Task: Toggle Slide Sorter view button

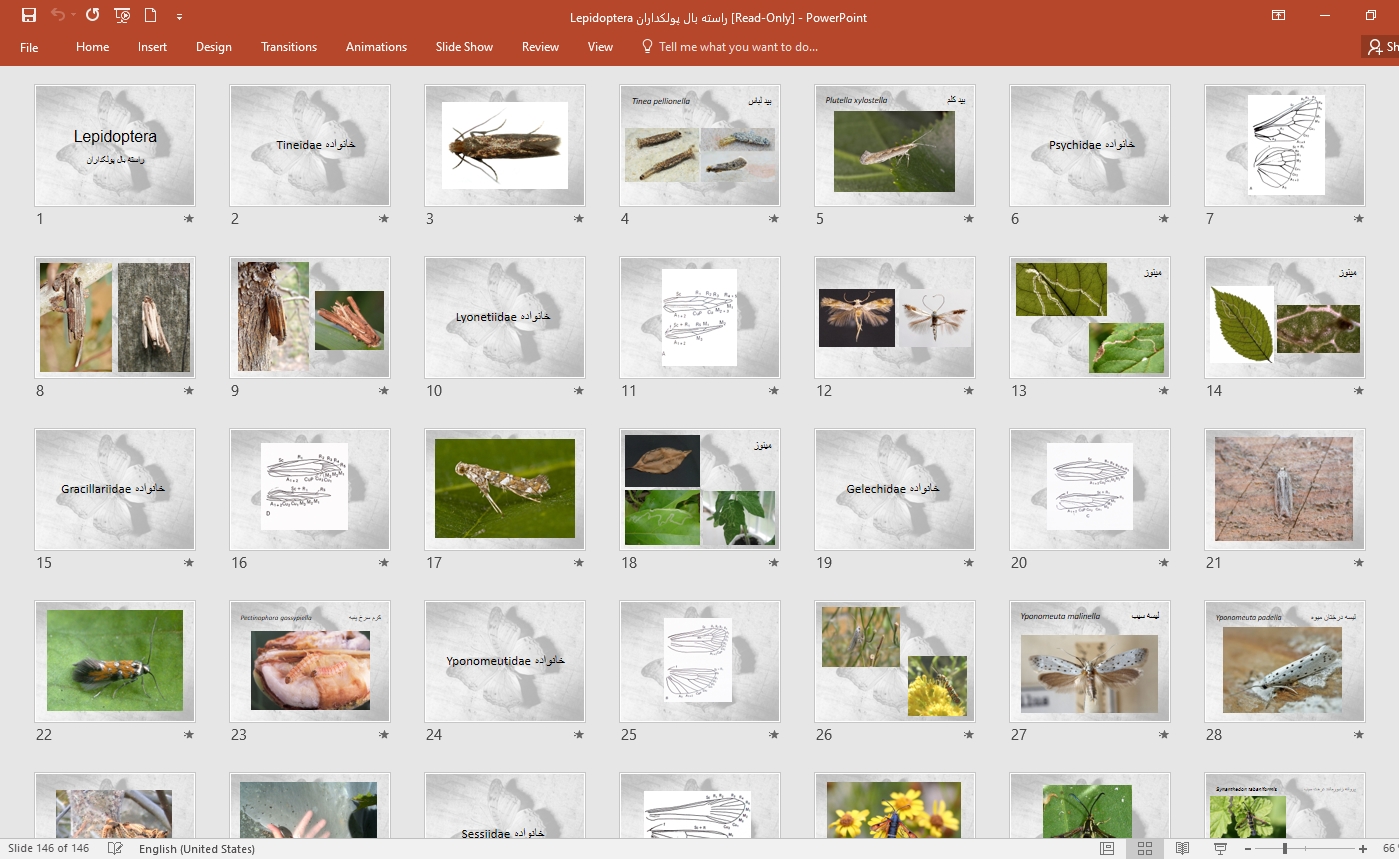Action: coord(1144,848)
